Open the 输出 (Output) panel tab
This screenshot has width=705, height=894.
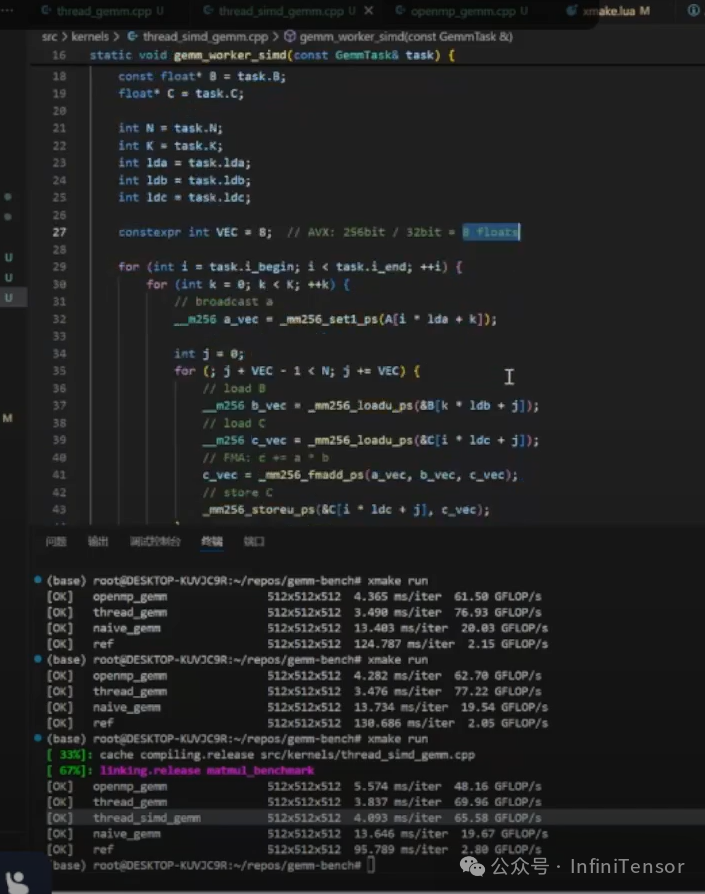[x=98, y=541]
